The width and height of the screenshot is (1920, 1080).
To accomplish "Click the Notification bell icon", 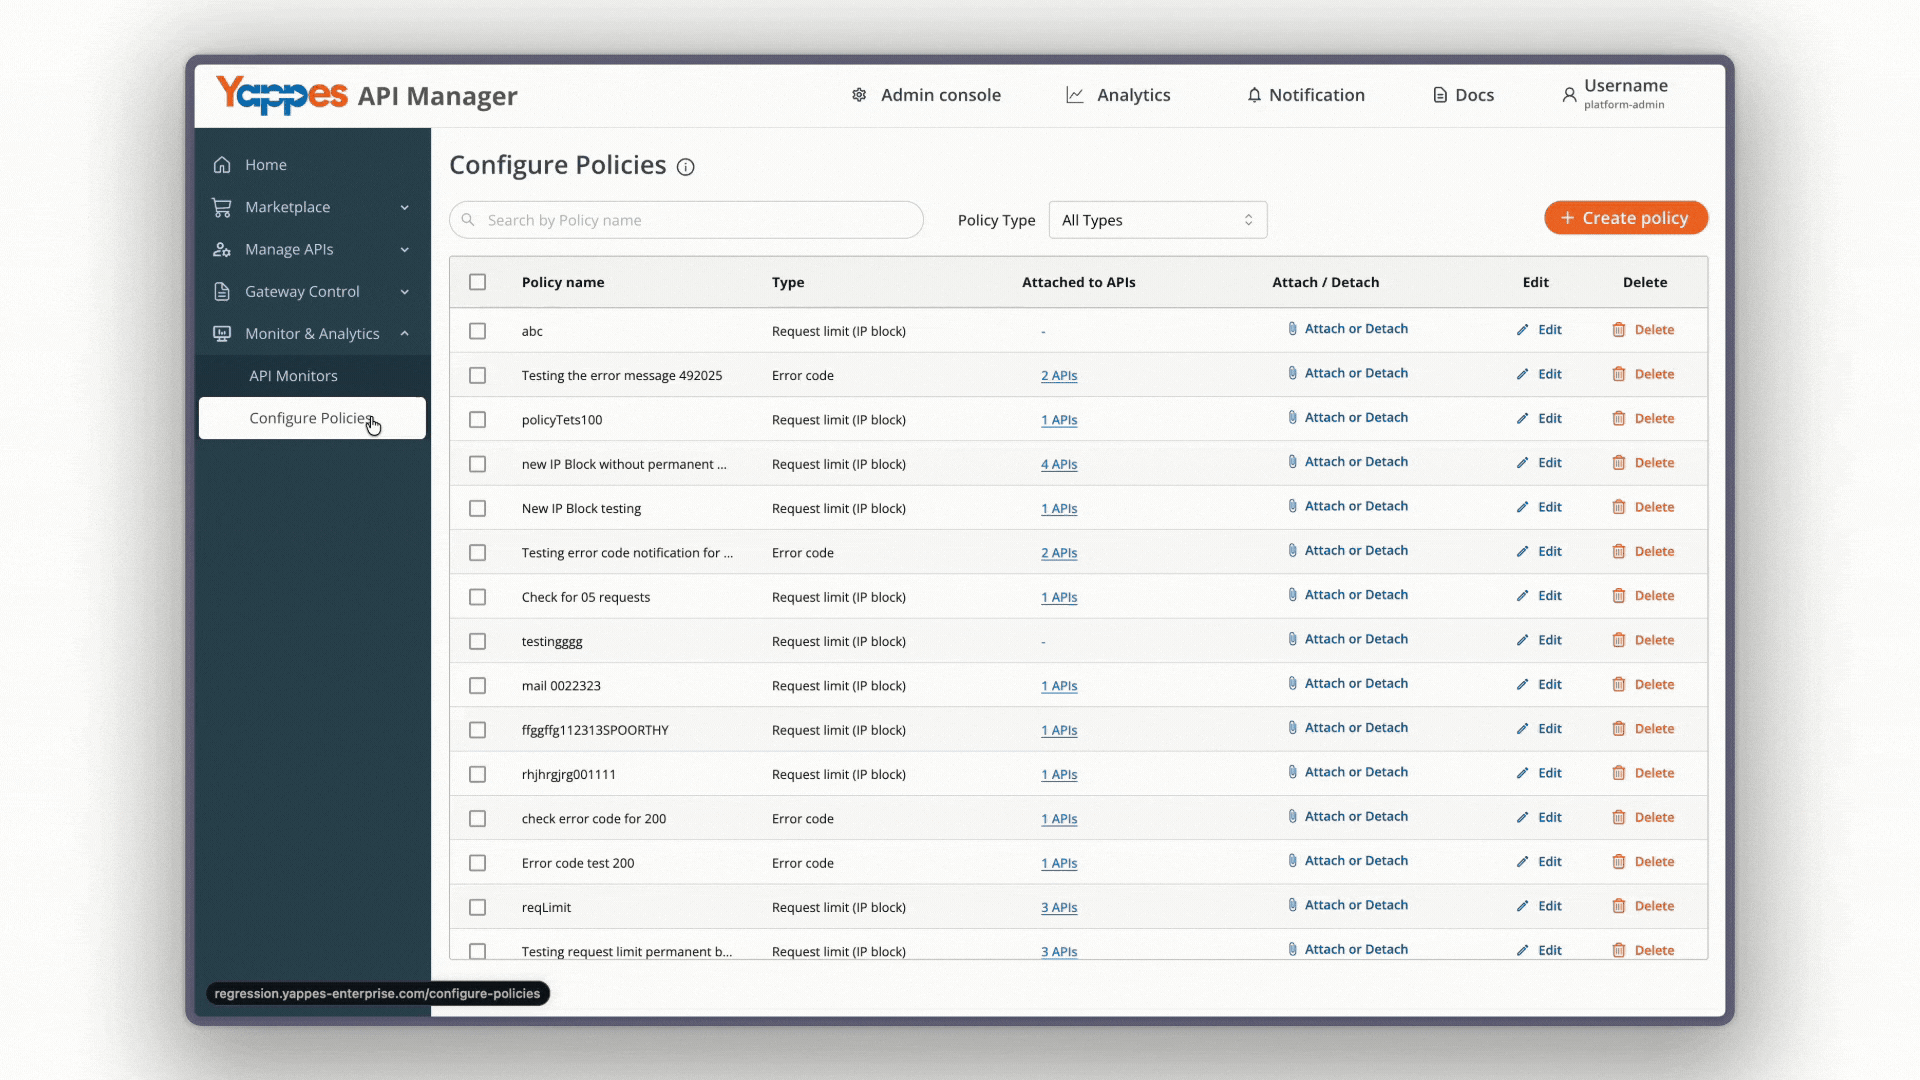I will pyautogui.click(x=1254, y=95).
